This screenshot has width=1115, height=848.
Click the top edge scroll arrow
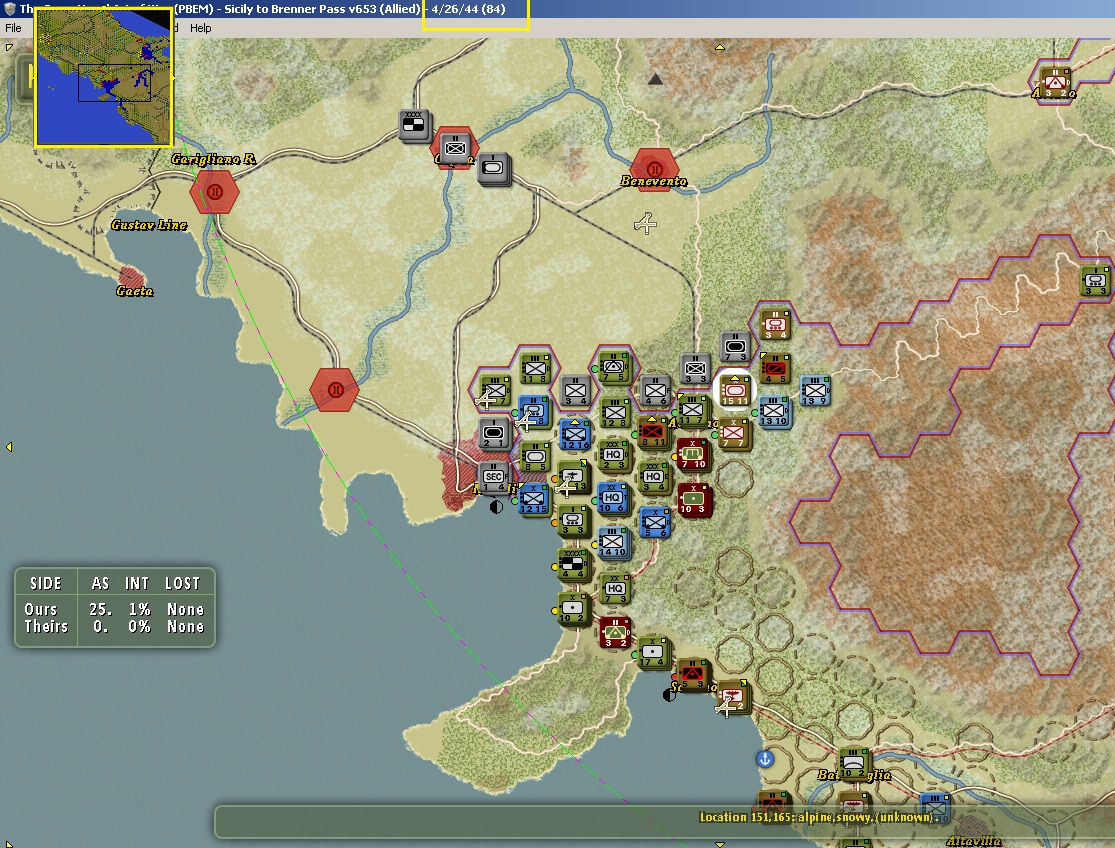[720, 47]
